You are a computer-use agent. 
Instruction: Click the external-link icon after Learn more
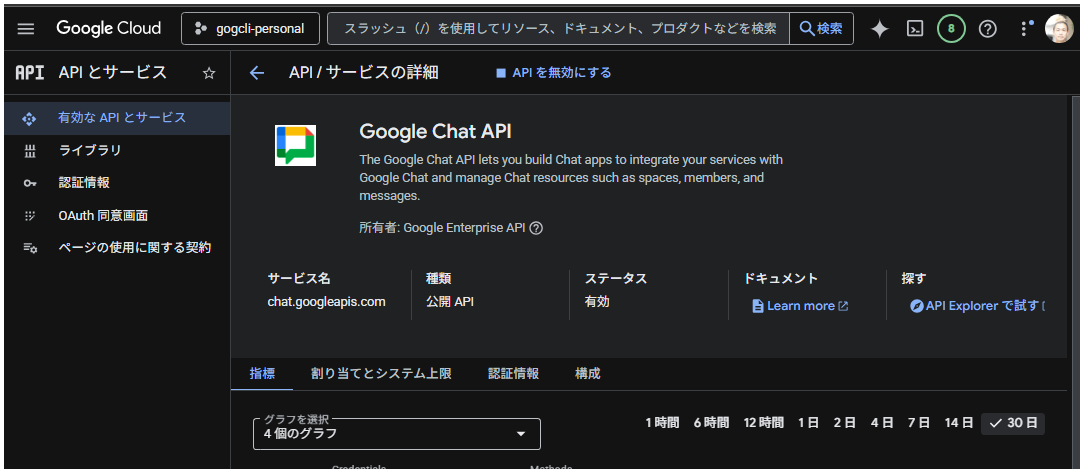tap(843, 306)
